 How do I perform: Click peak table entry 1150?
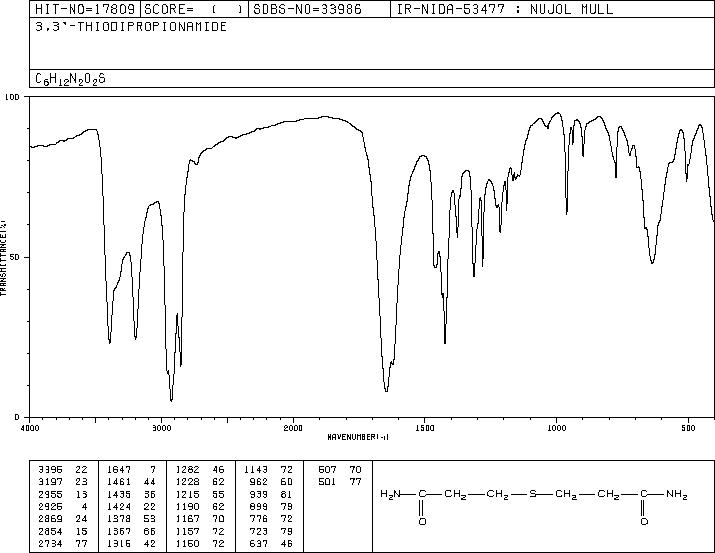[x=187, y=543]
